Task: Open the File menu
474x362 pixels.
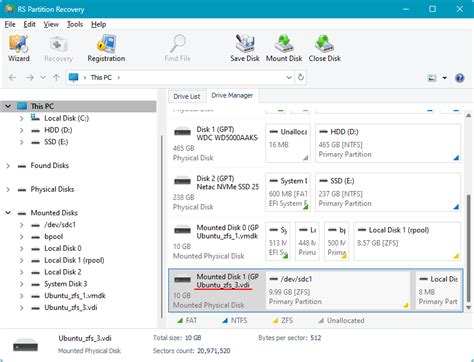Action: (x=10, y=24)
